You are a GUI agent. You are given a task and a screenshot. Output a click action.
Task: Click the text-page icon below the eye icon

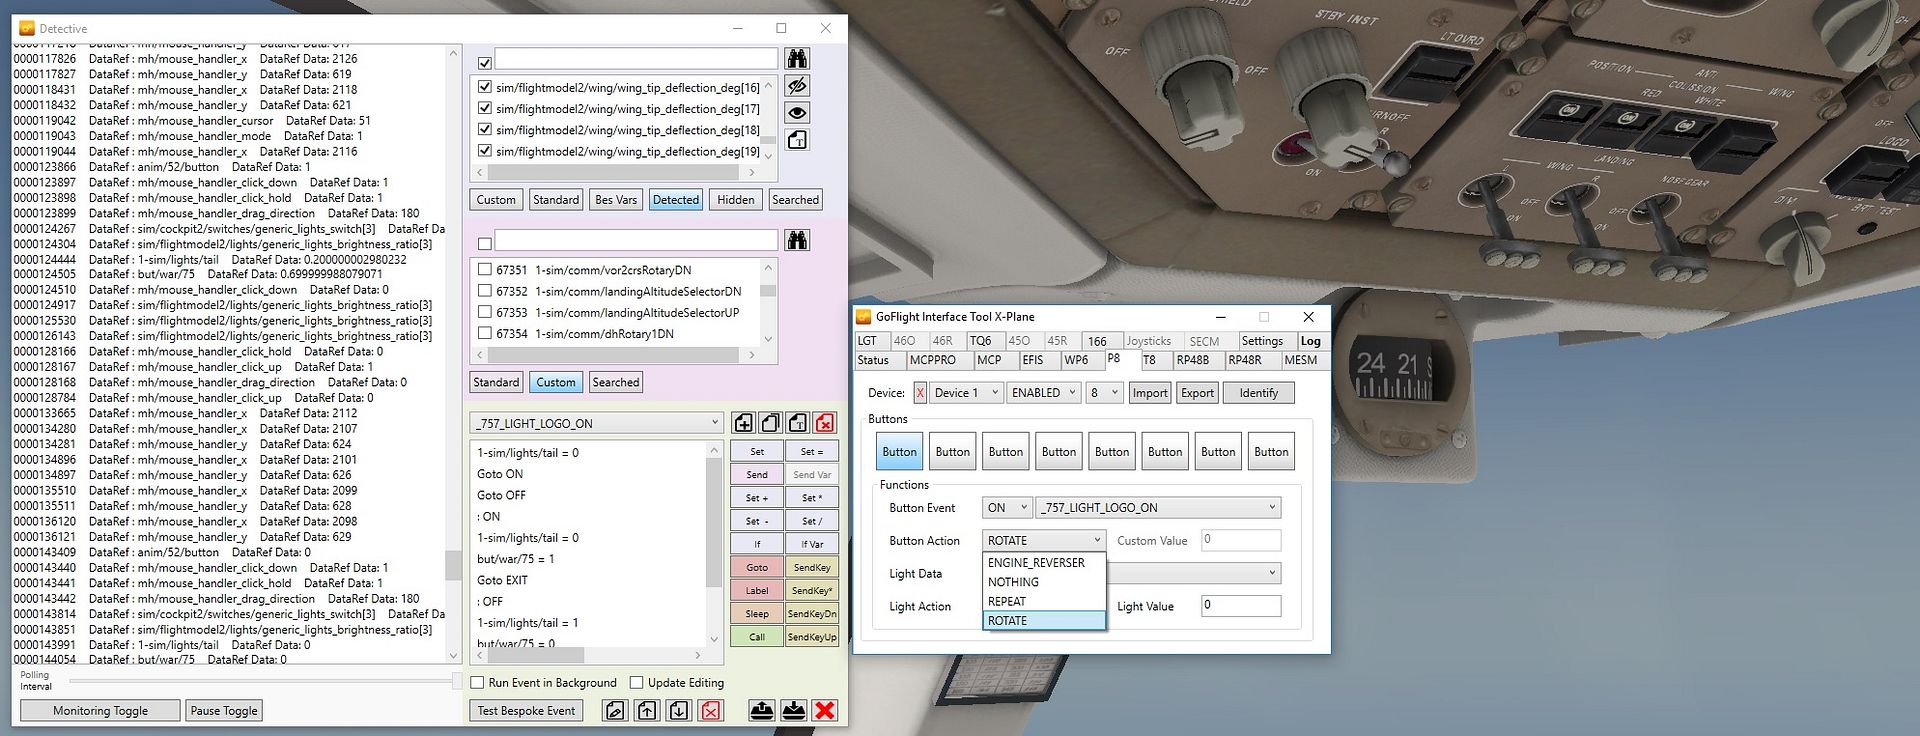[x=797, y=140]
